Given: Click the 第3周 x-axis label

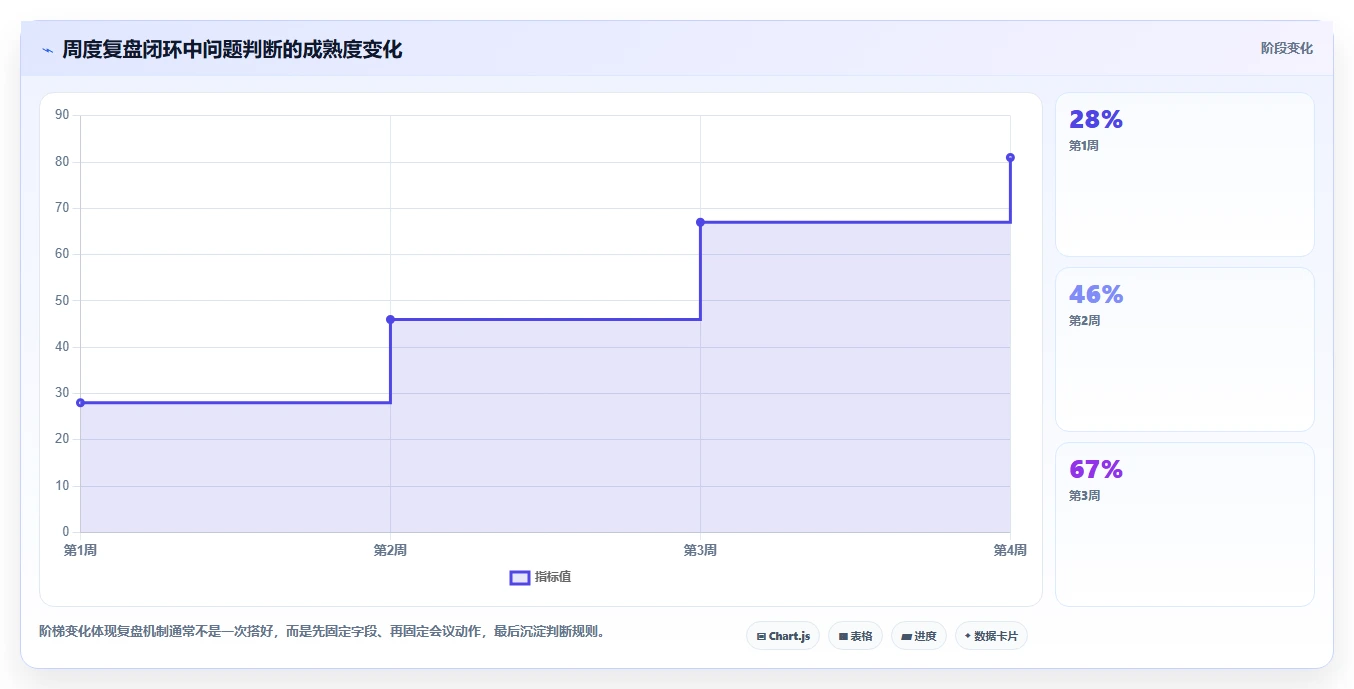Looking at the screenshot, I should [700, 550].
